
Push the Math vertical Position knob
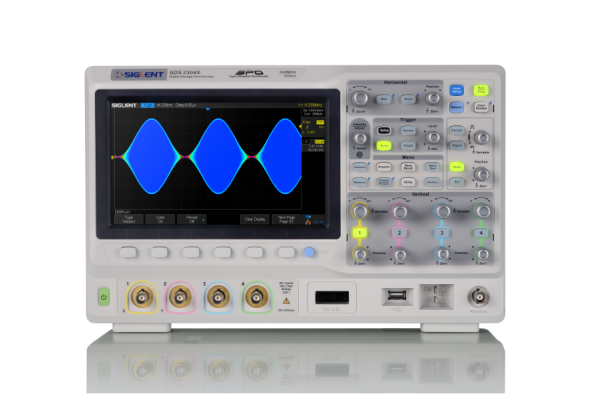482,175
